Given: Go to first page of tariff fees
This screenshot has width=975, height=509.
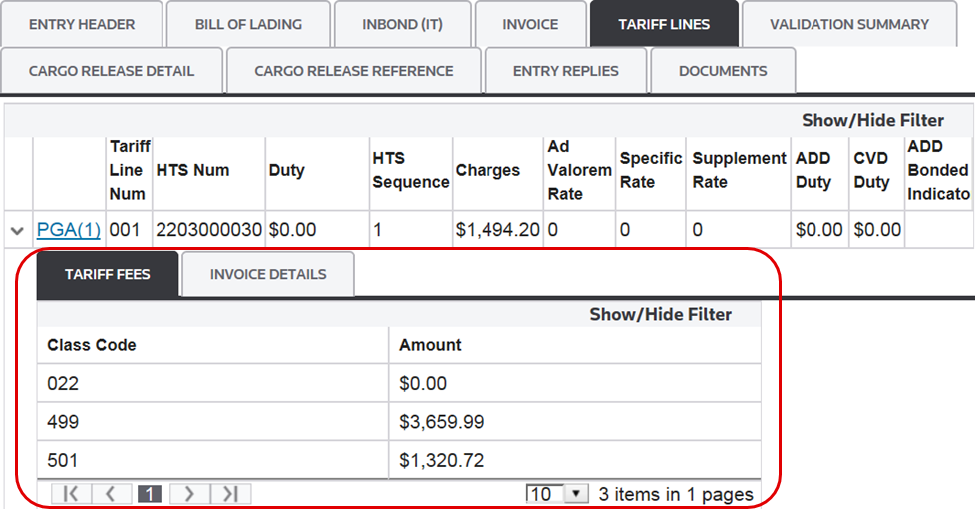Looking at the screenshot, I should pos(71,494).
